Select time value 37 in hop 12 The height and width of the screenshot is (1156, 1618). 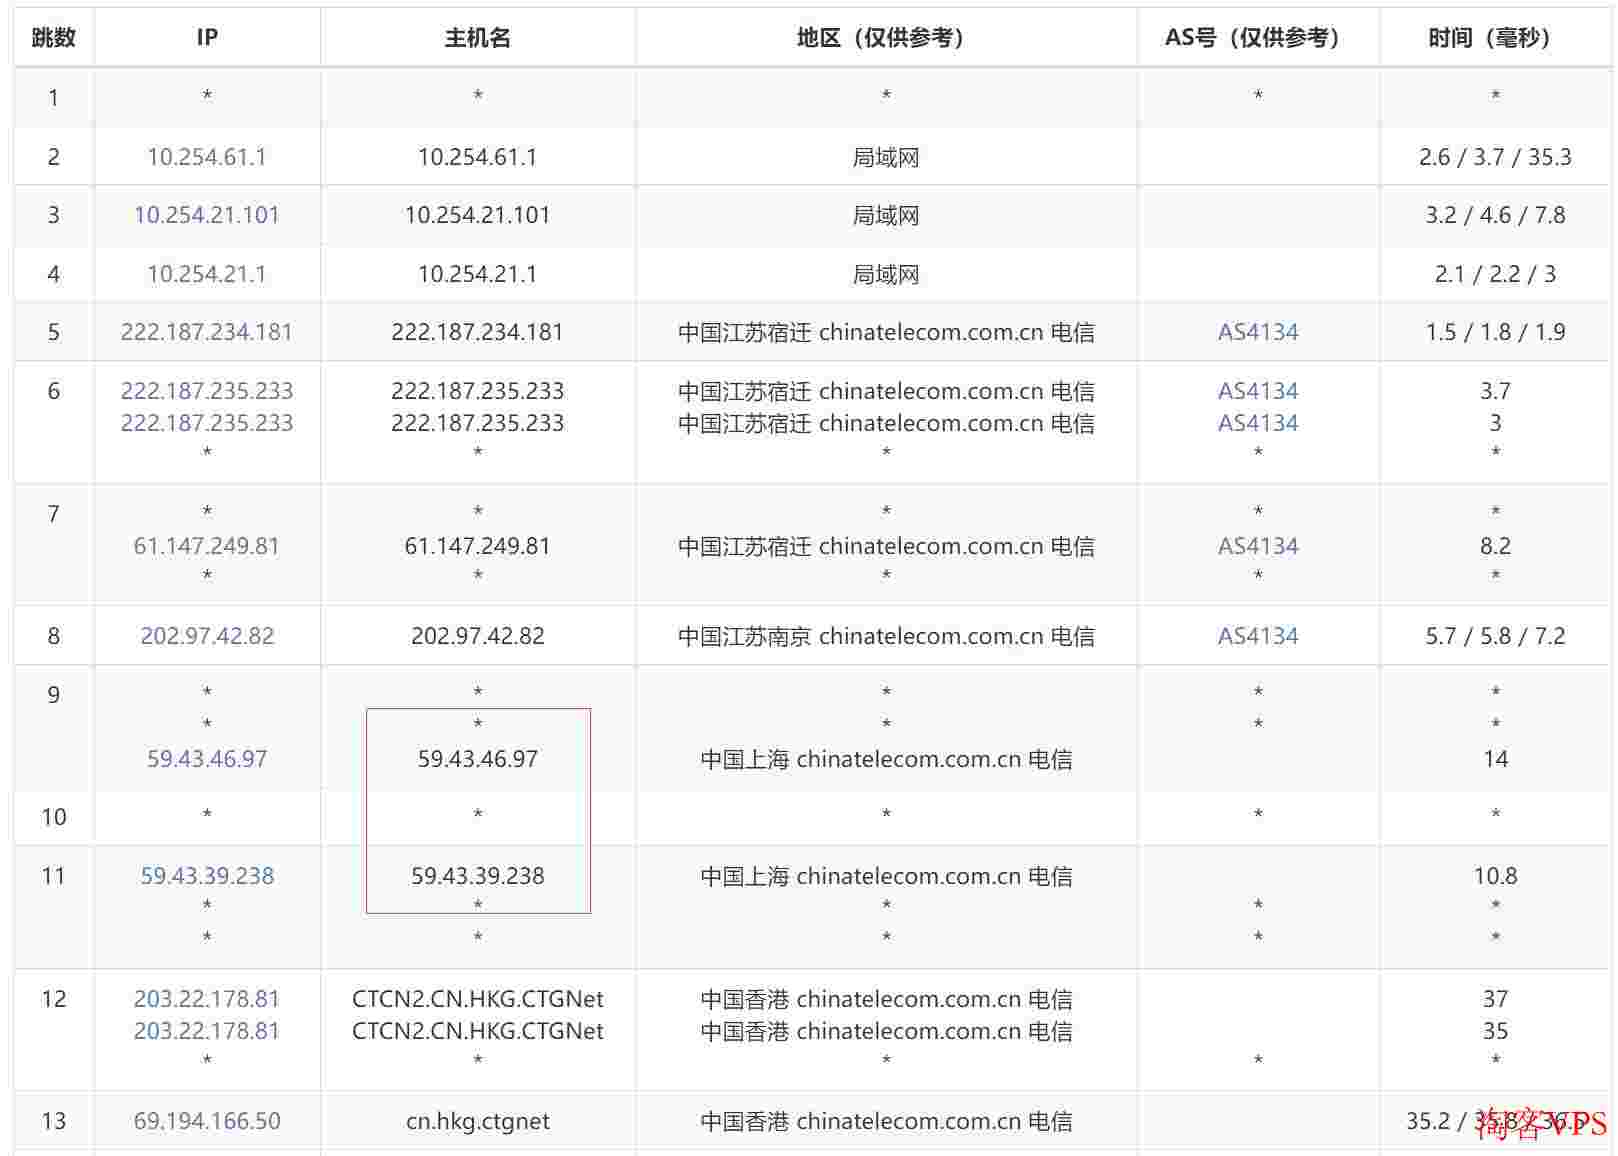(x=1495, y=999)
